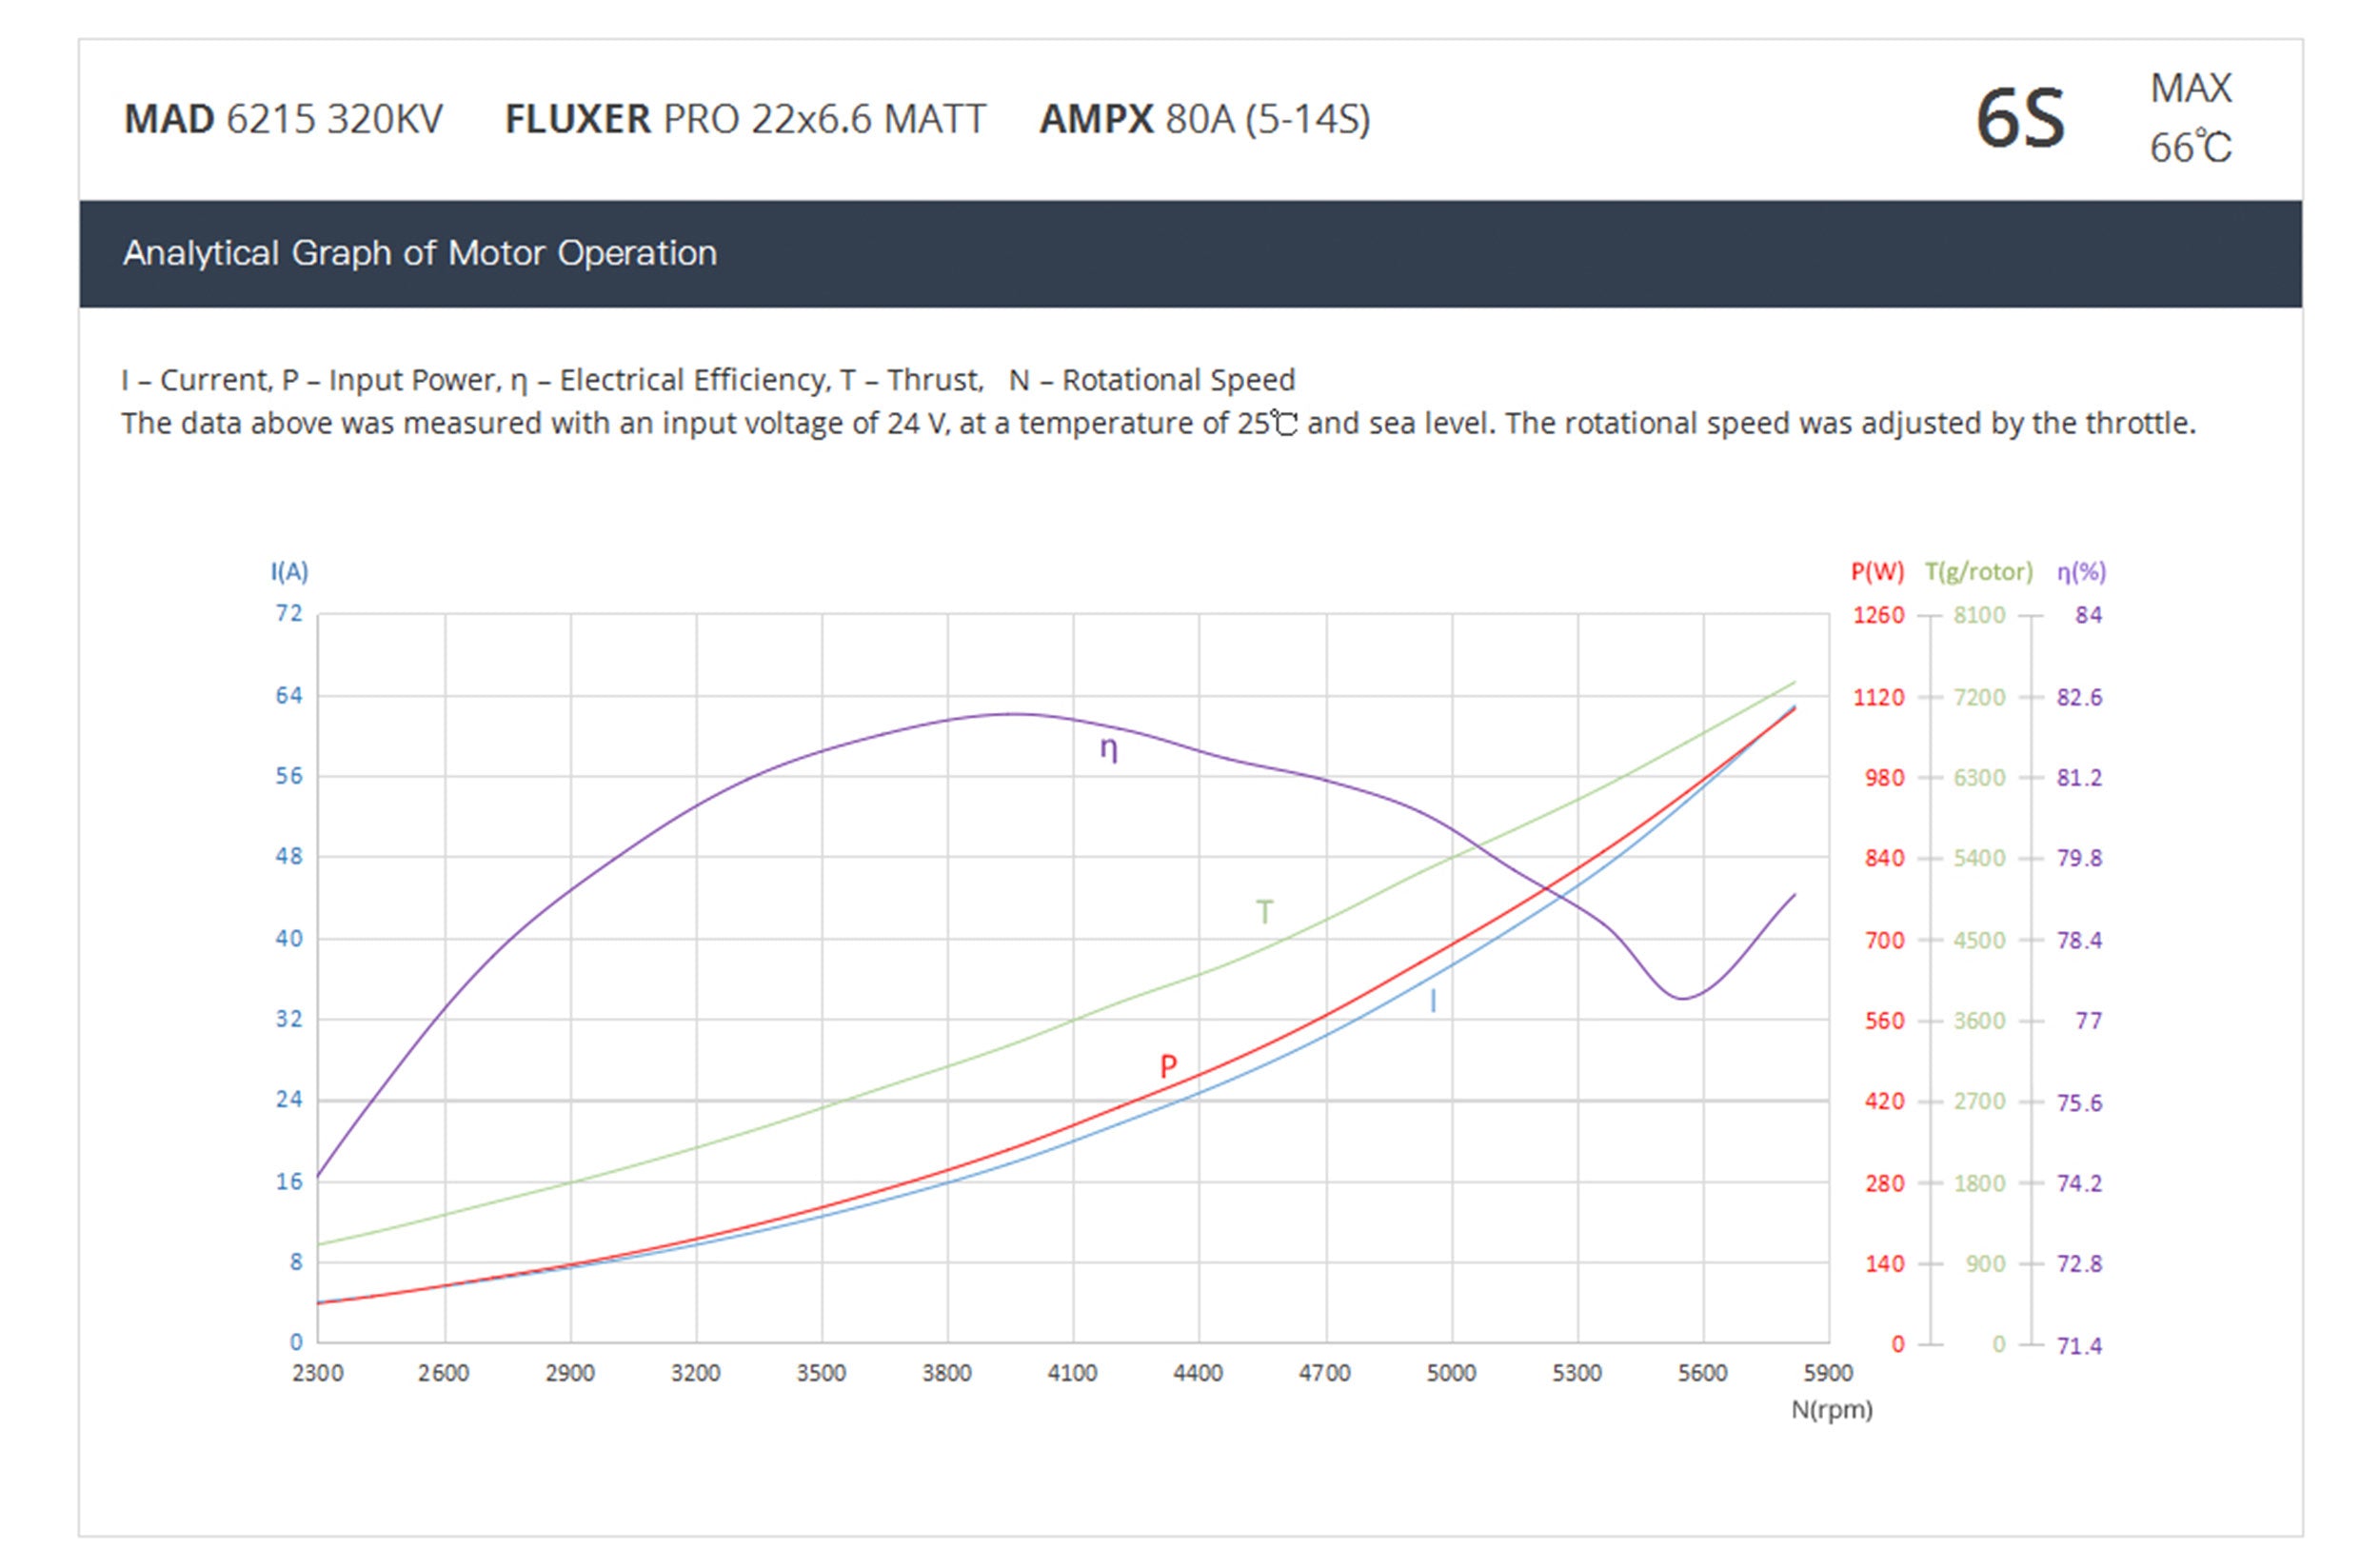The height and width of the screenshot is (1549, 2380).
Task: Click the N(rpm) axis title
Action: point(1831,1409)
